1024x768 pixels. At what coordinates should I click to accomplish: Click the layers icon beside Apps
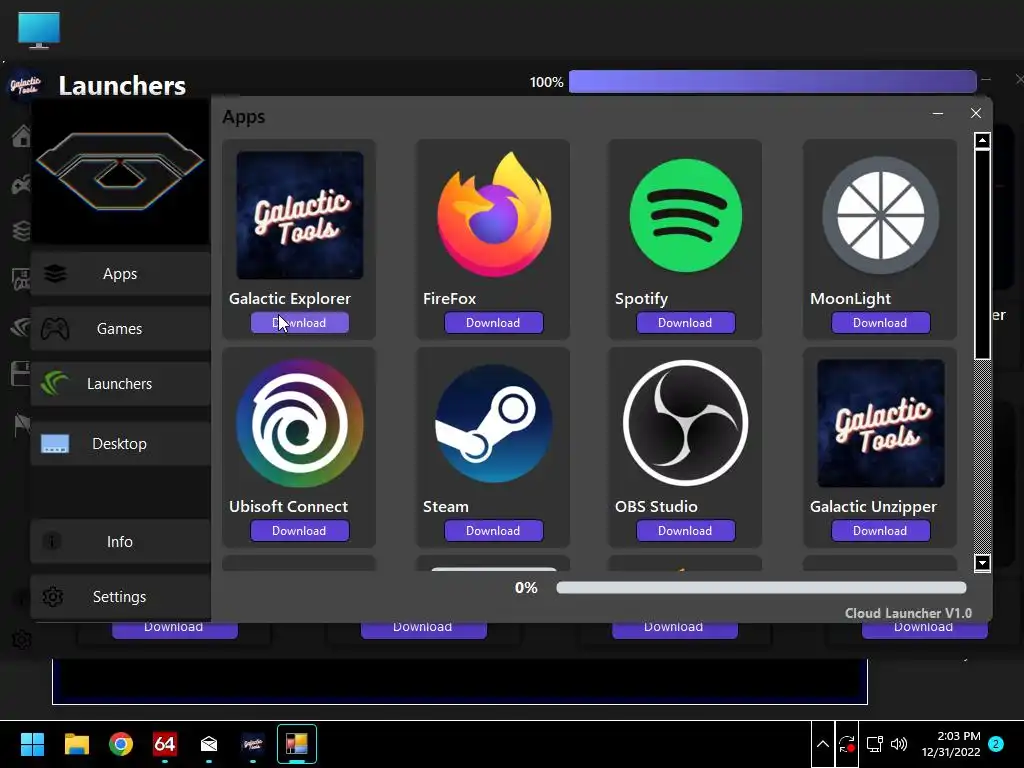[x=56, y=274]
